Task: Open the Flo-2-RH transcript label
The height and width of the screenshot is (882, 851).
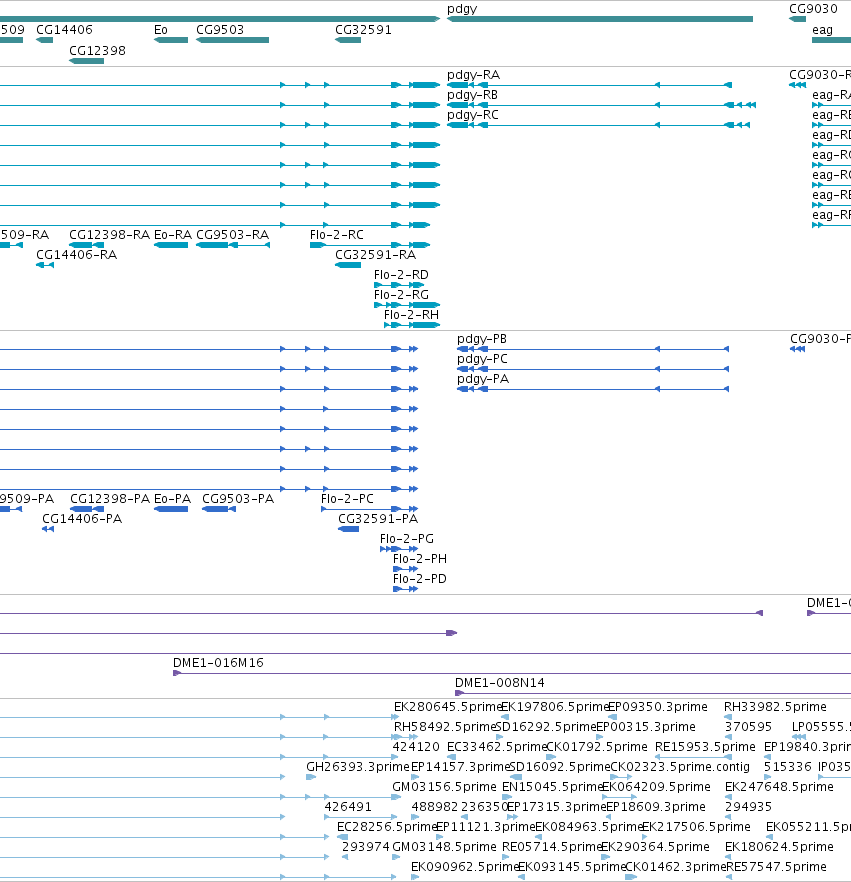Action: 411,314
